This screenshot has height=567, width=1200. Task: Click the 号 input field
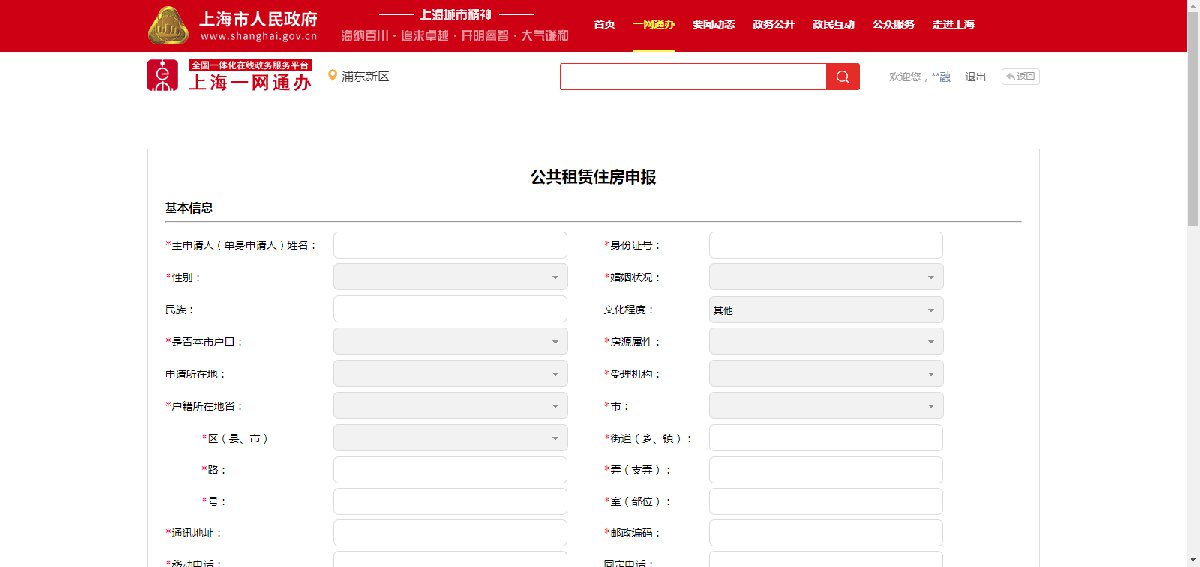point(450,502)
